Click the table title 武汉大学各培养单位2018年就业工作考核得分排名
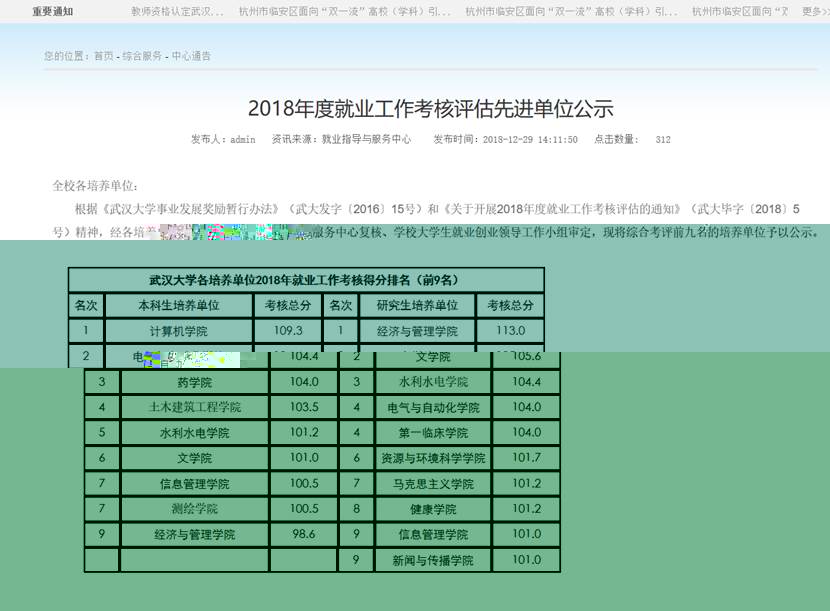 point(304,280)
